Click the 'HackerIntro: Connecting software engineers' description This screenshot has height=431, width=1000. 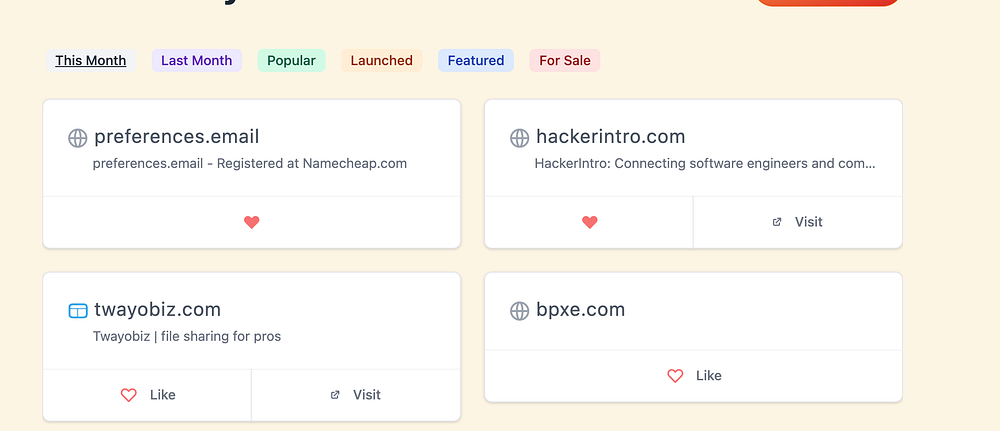click(705, 163)
